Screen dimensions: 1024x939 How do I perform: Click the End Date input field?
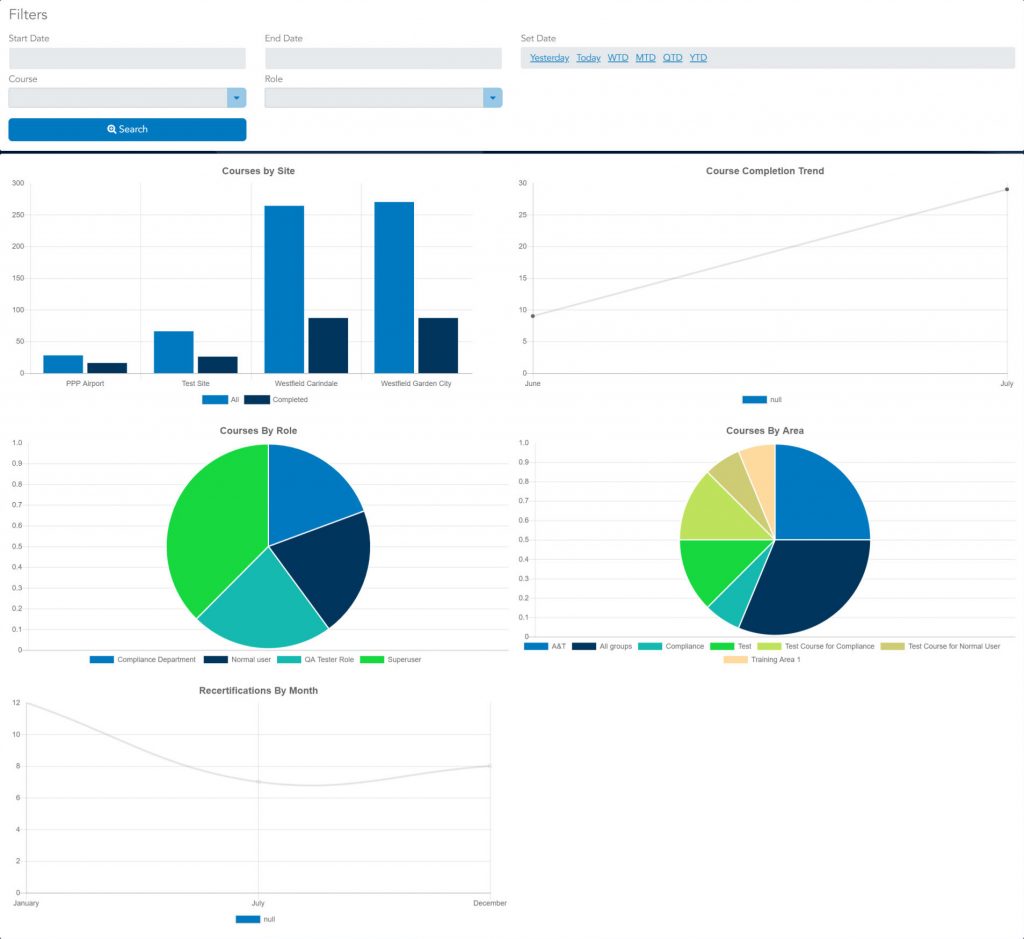coord(383,59)
